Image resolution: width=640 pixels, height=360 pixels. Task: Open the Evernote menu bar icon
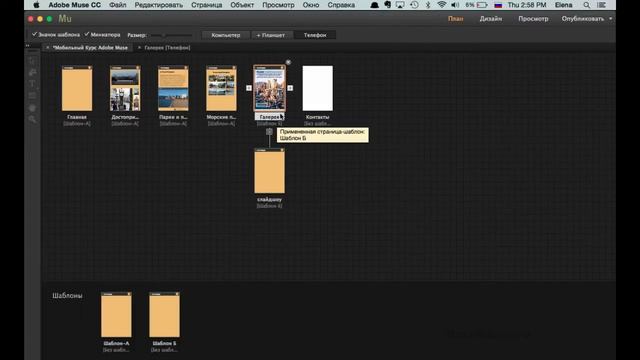coord(387,5)
